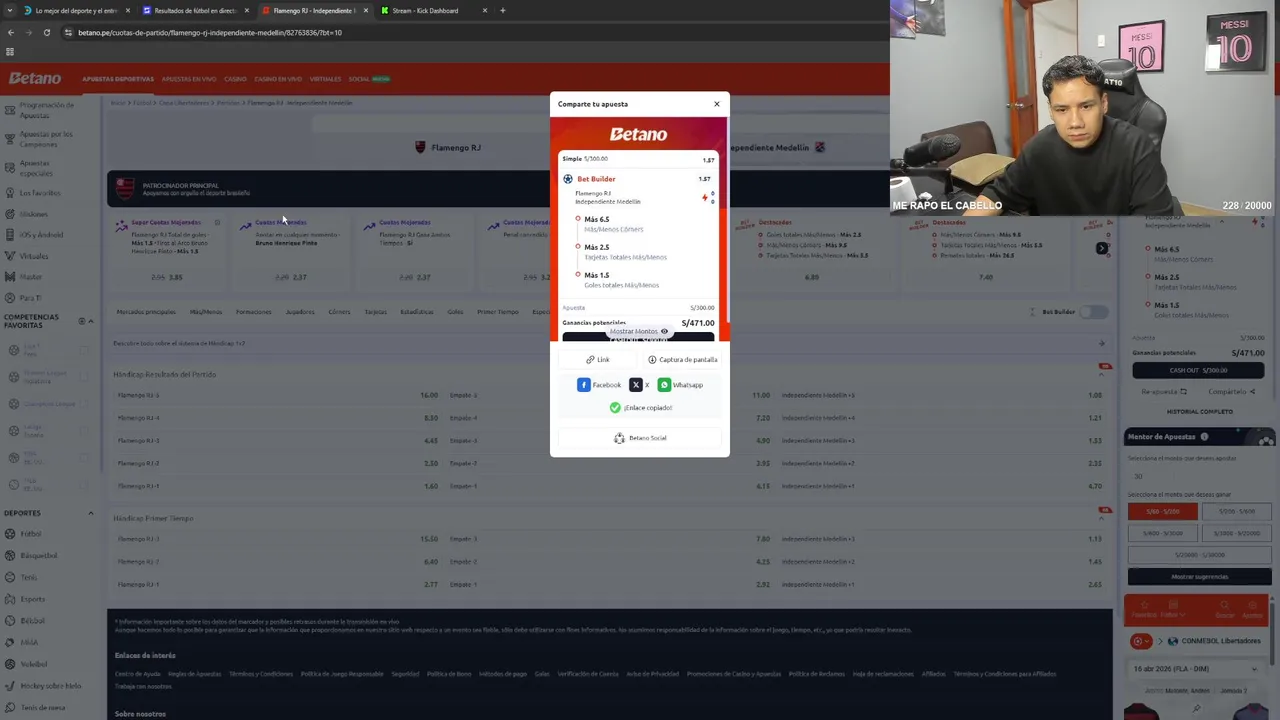The width and height of the screenshot is (1280, 720).
Task: Switch to Mercados principales tab
Action: point(146,312)
